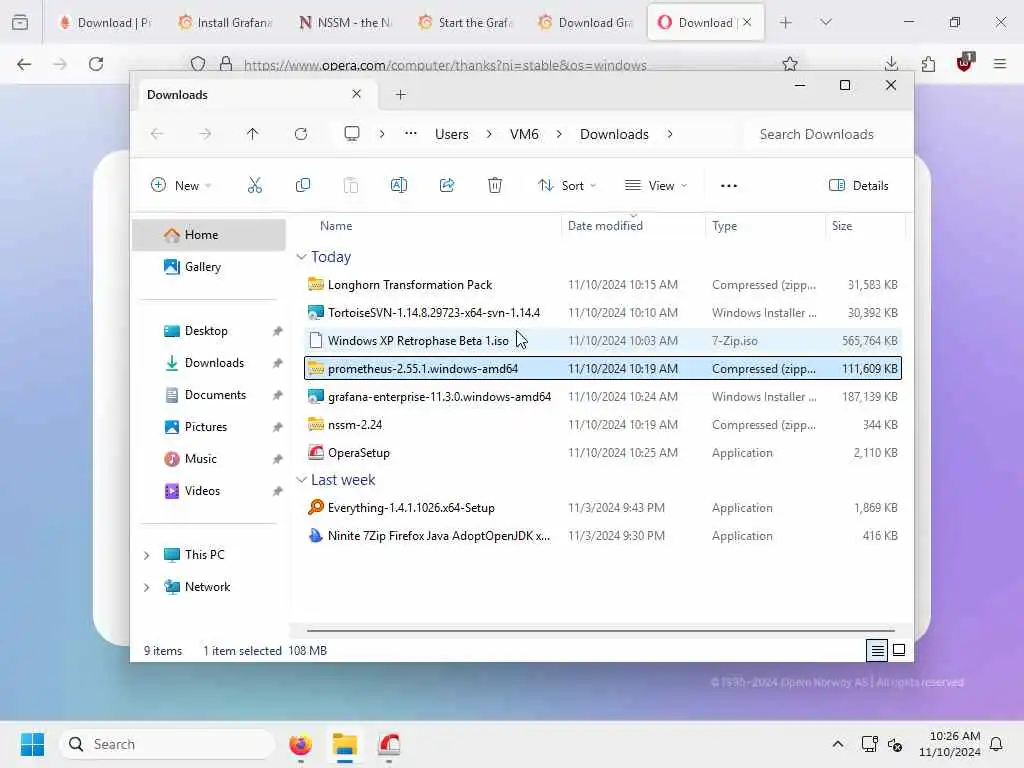Switch to details list view in status bar
1024x768 pixels.
click(x=877, y=650)
